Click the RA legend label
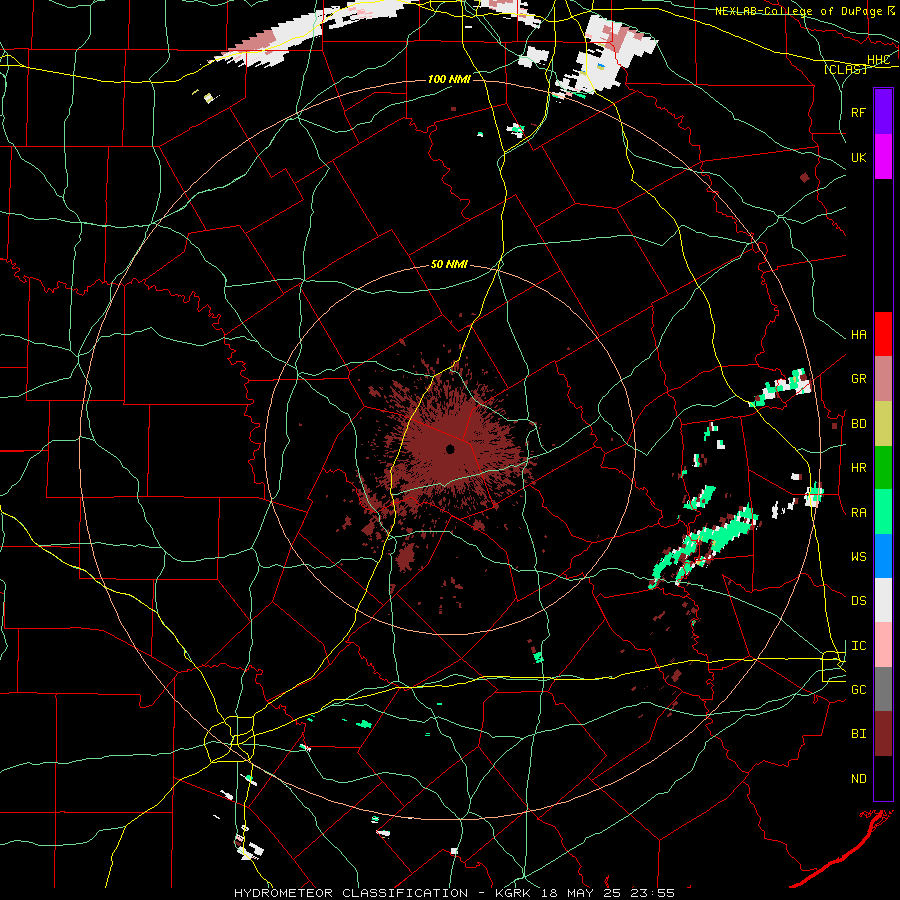This screenshot has height=900, width=900. 858,513
